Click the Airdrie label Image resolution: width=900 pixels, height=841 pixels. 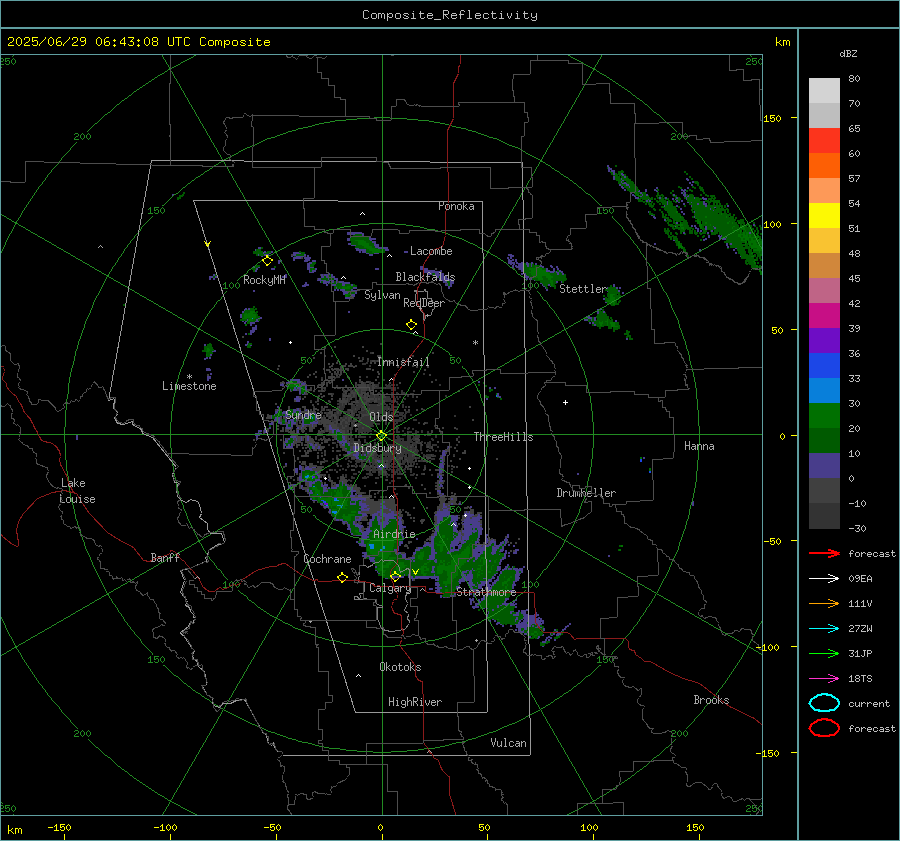coord(394,534)
